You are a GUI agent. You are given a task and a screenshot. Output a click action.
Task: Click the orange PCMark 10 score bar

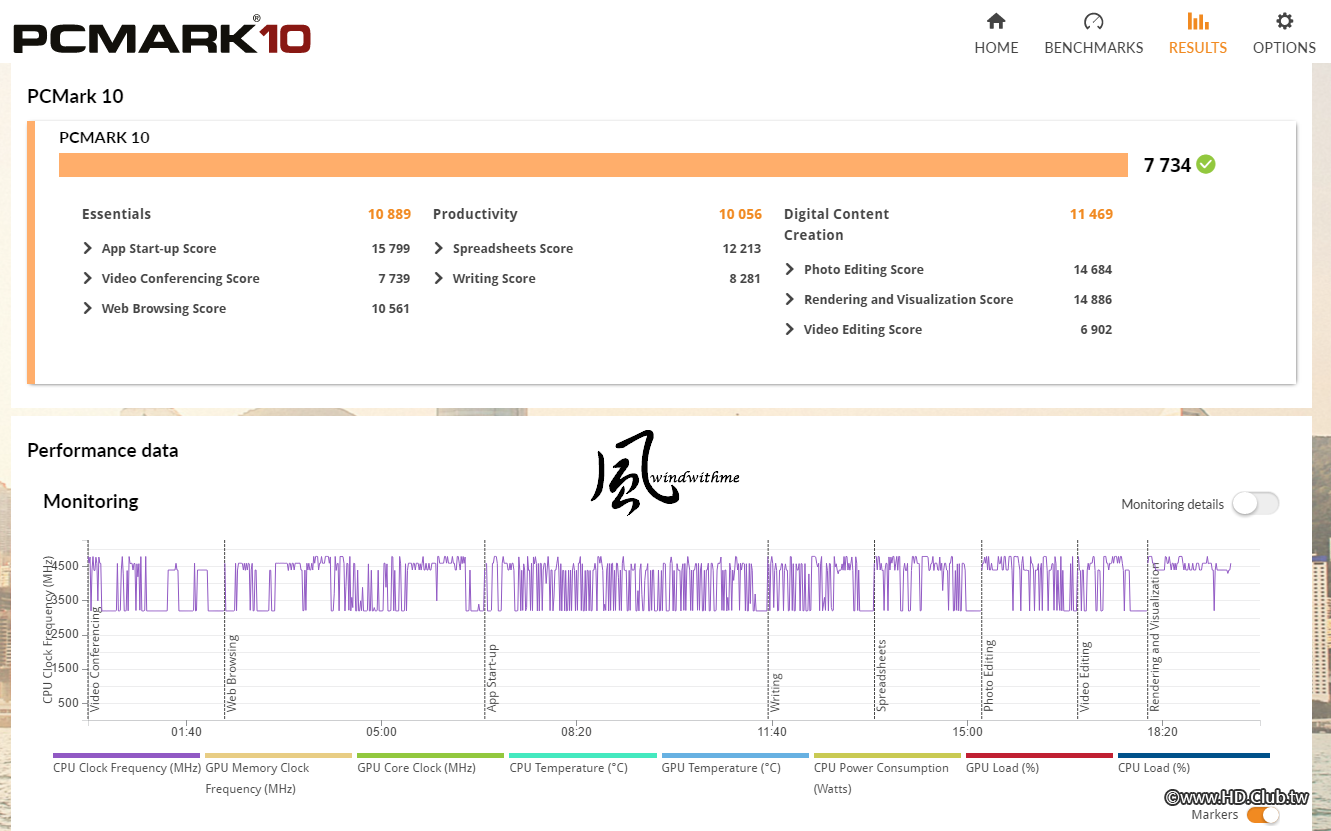pyautogui.click(x=594, y=165)
